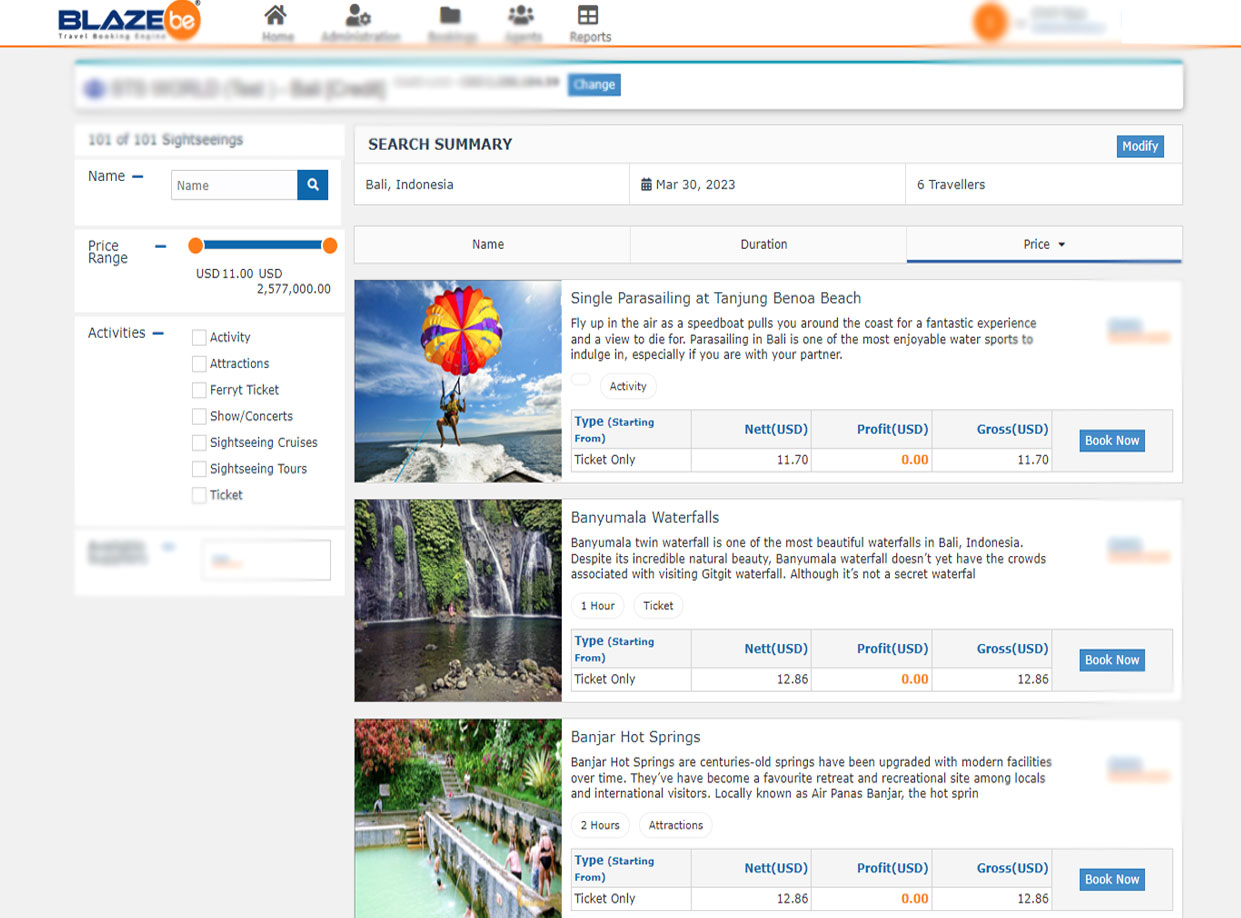This screenshot has height=918, width=1241.
Task: Click the orange user avatar icon
Action: (x=989, y=22)
